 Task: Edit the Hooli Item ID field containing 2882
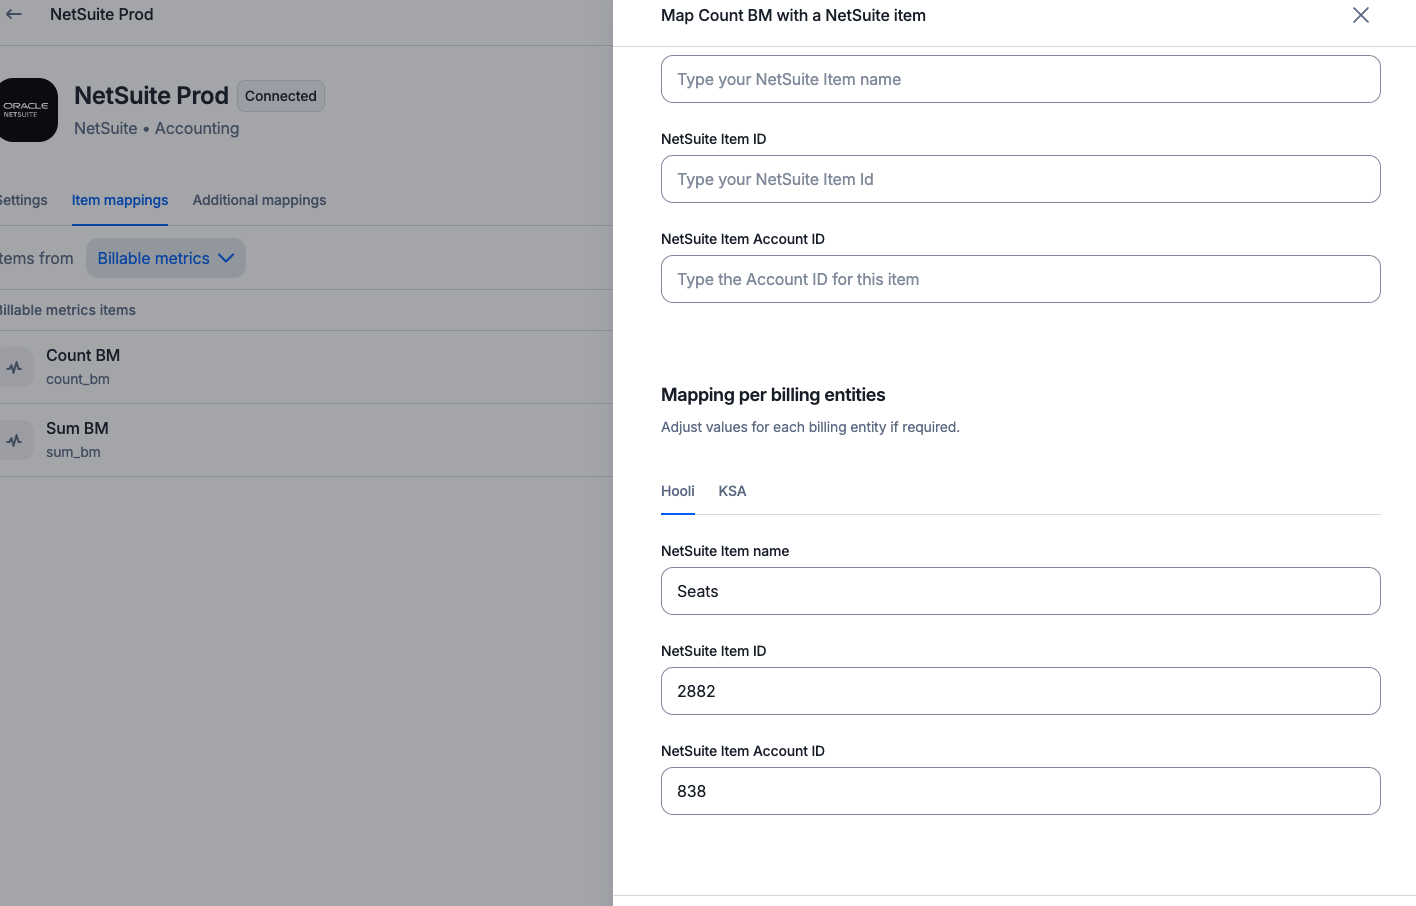coord(1021,691)
